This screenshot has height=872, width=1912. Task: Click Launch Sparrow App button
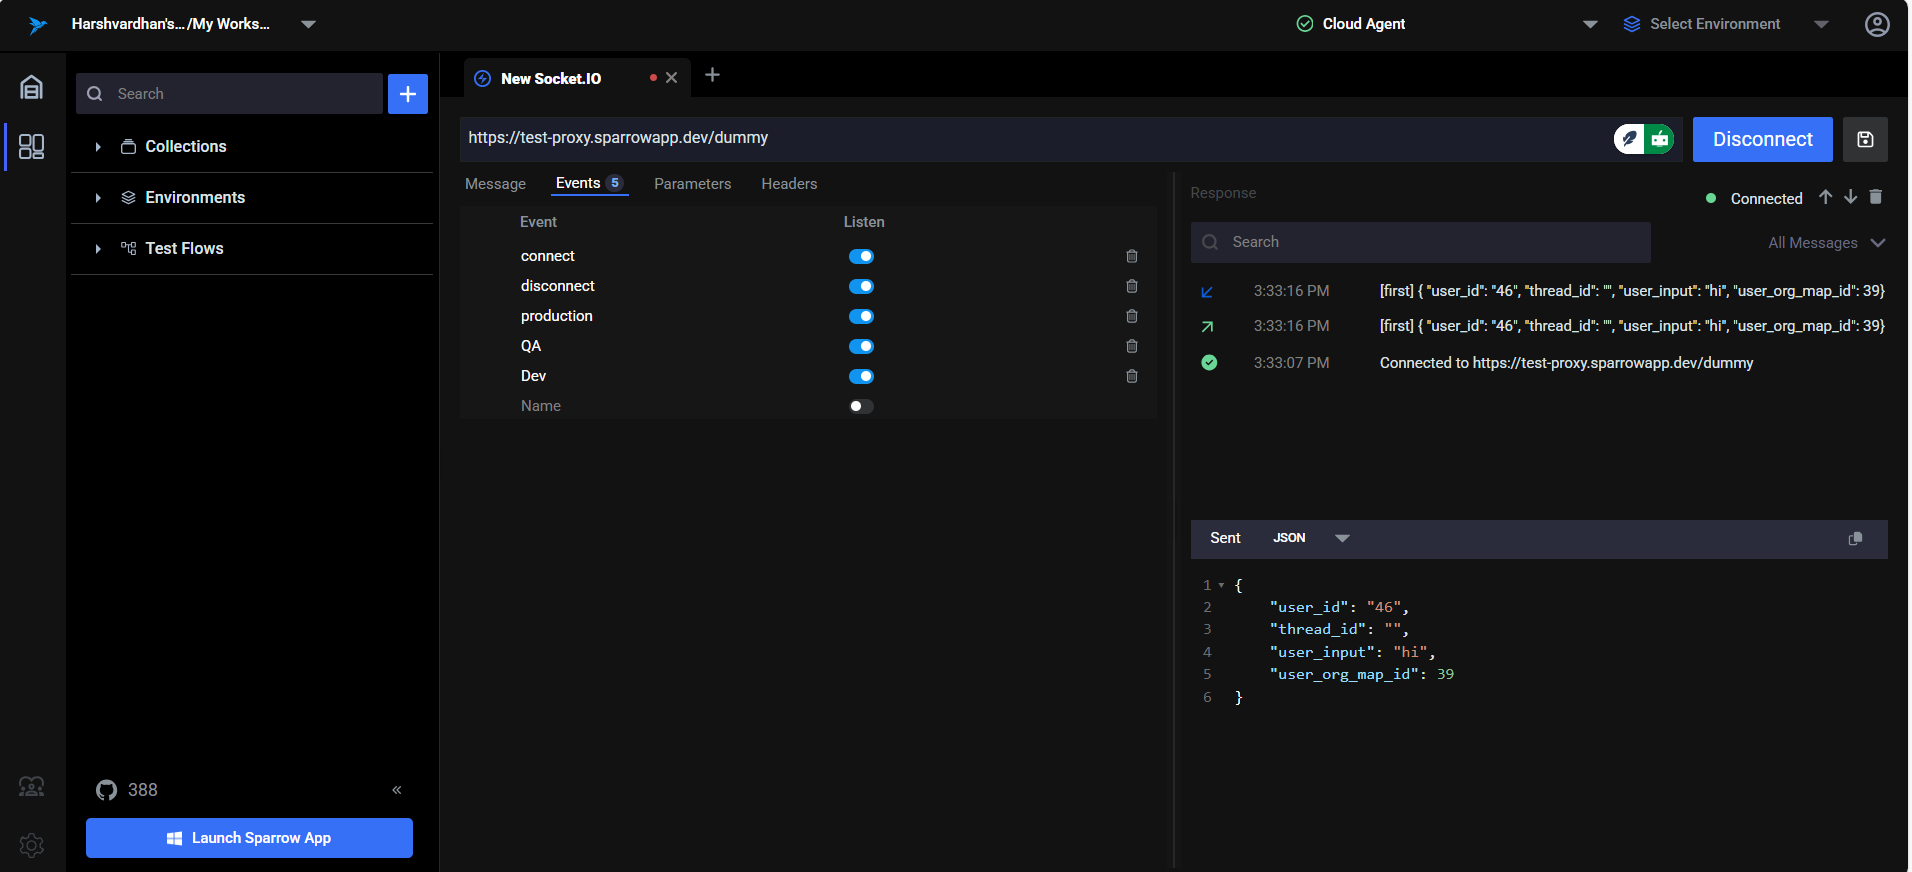pyautogui.click(x=249, y=838)
